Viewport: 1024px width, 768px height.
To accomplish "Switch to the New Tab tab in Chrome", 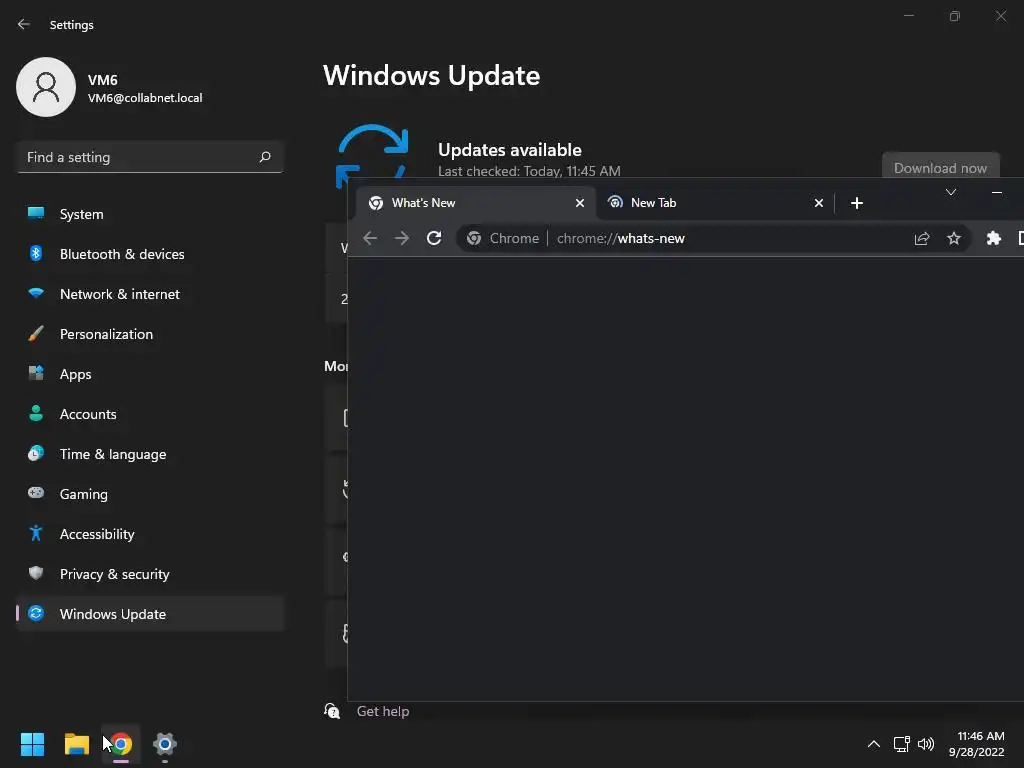I will click(x=715, y=203).
